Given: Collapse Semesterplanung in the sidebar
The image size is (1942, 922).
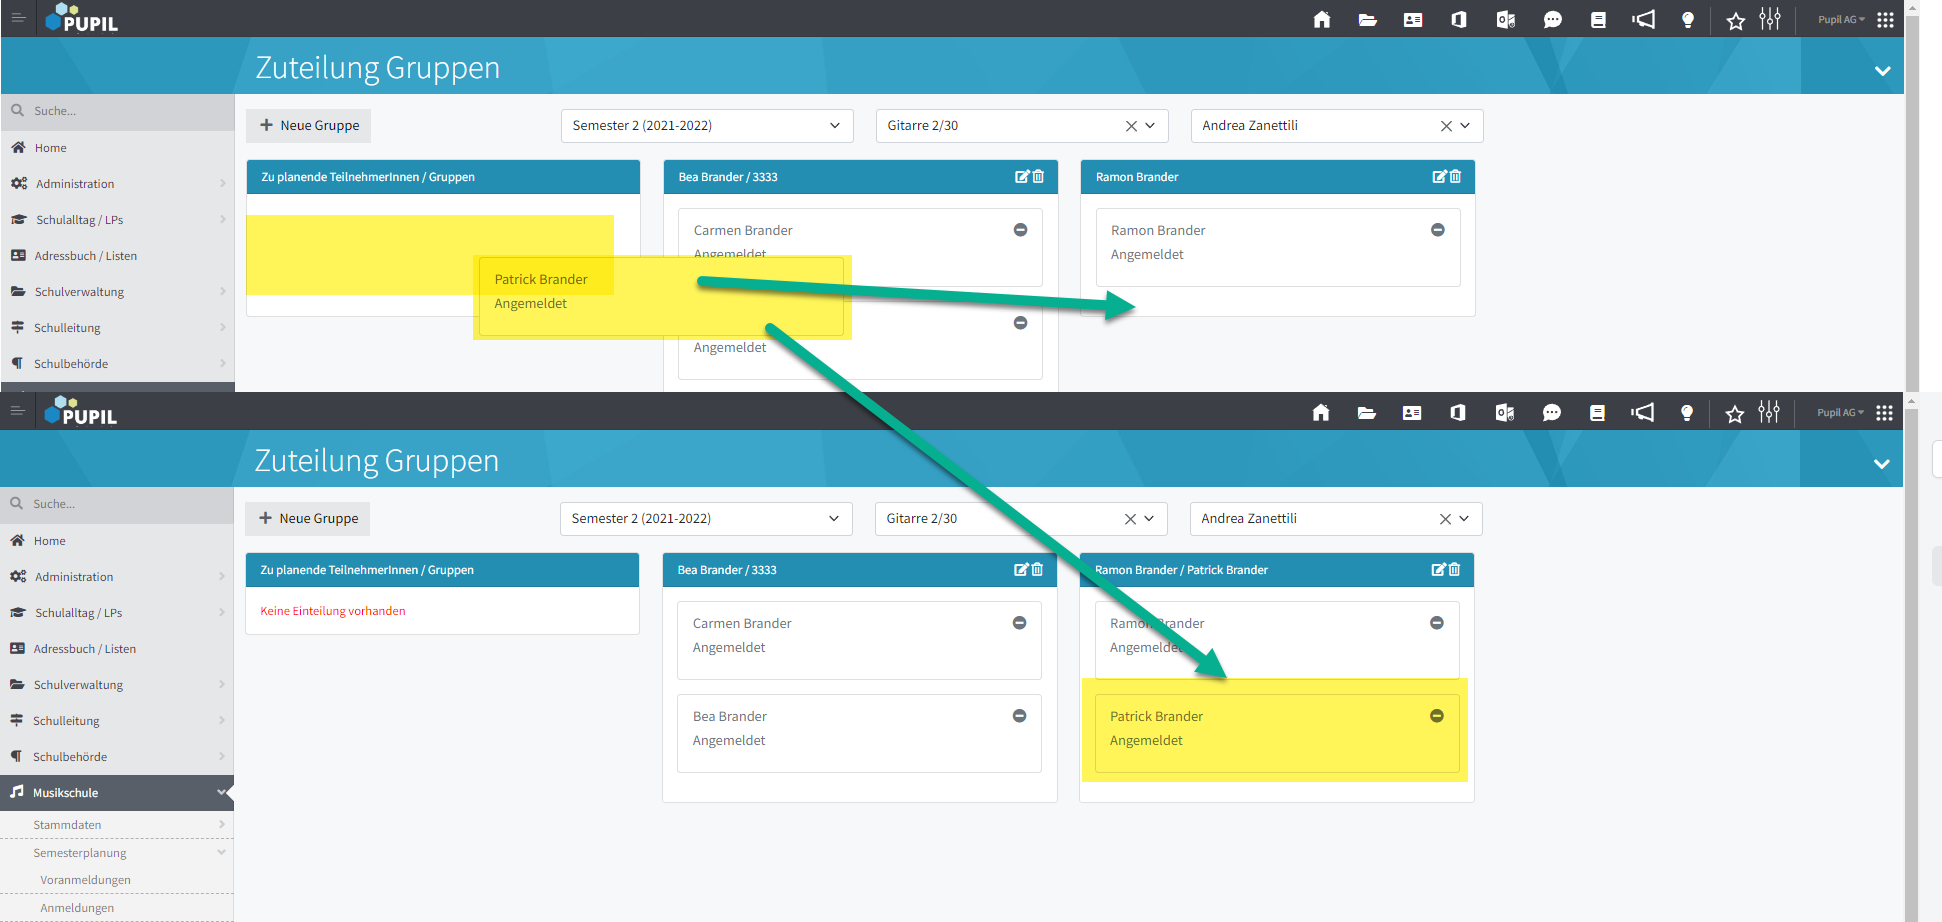Looking at the screenshot, I should pyautogui.click(x=221, y=852).
